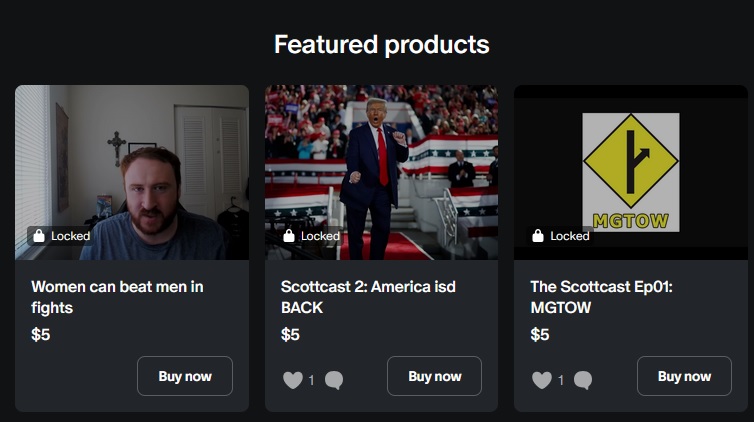
Task: Buy now the Women can beat men product
Action: [185, 376]
